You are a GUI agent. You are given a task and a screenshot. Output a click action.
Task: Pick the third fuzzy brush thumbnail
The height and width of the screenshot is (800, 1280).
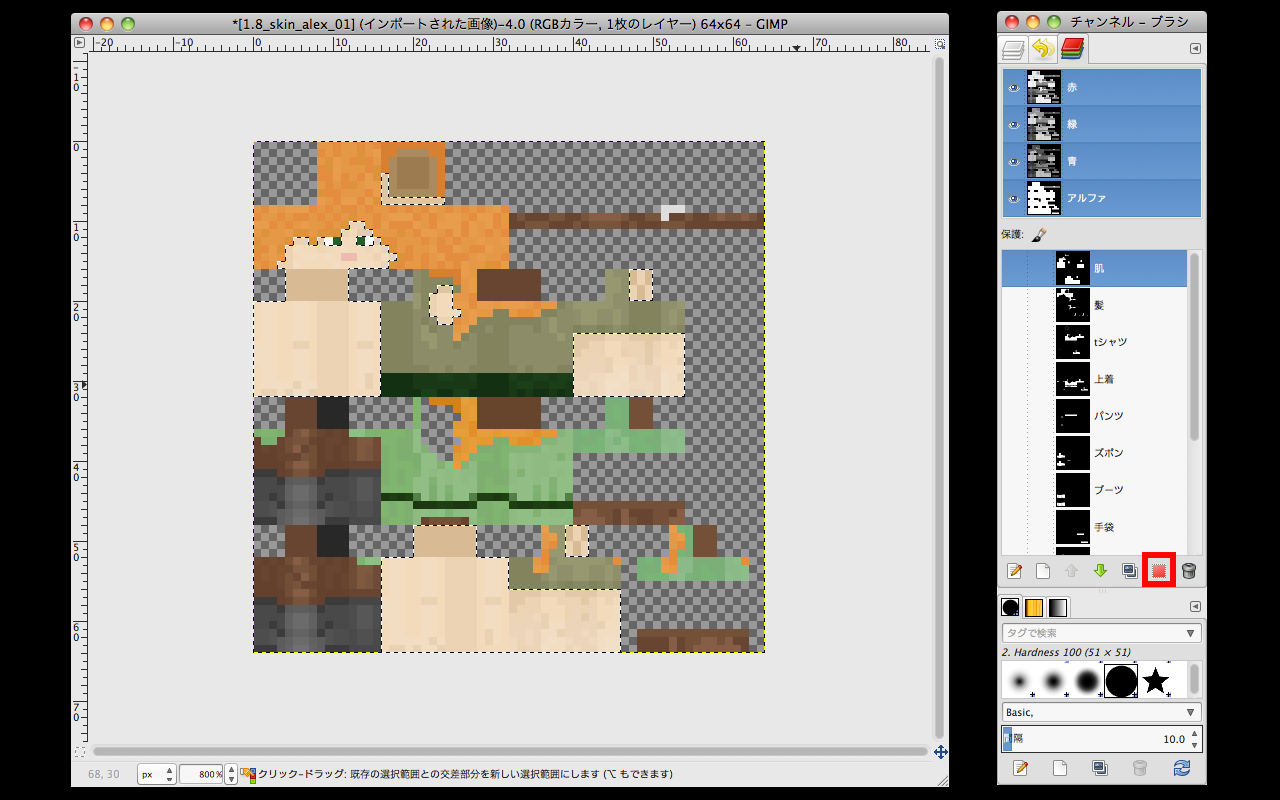1087,681
